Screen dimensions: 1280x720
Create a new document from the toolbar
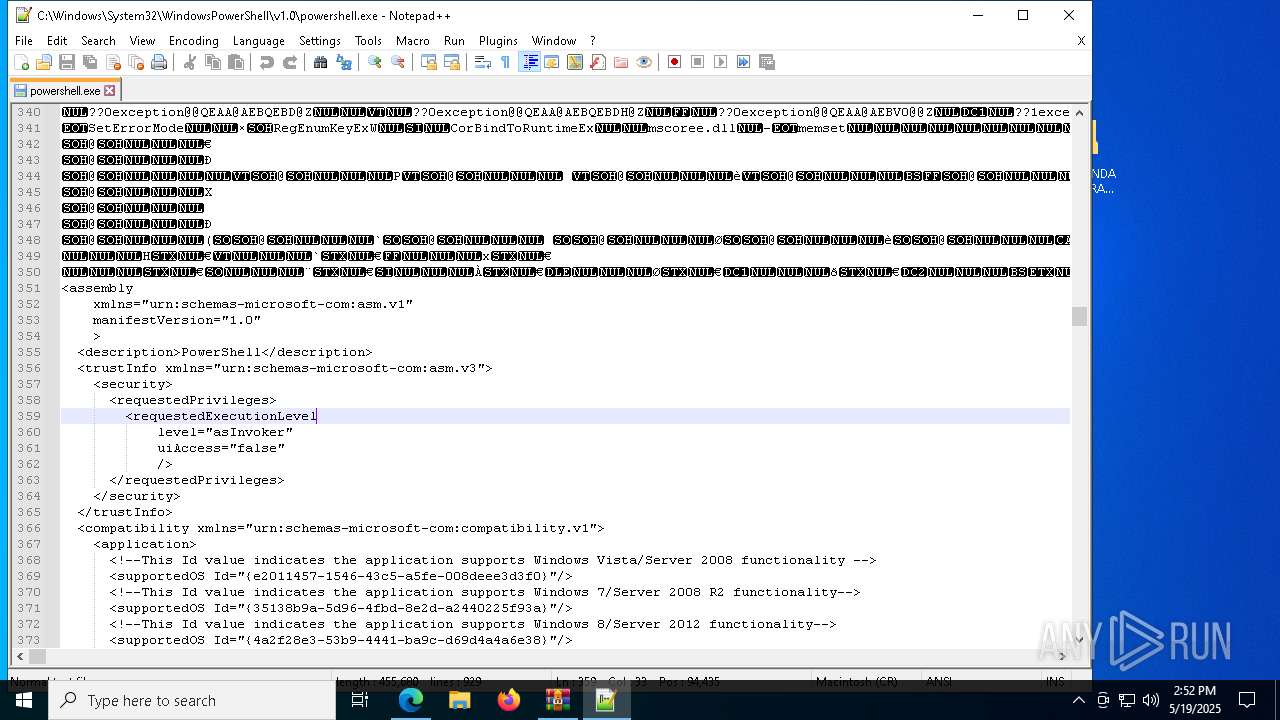coord(21,62)
